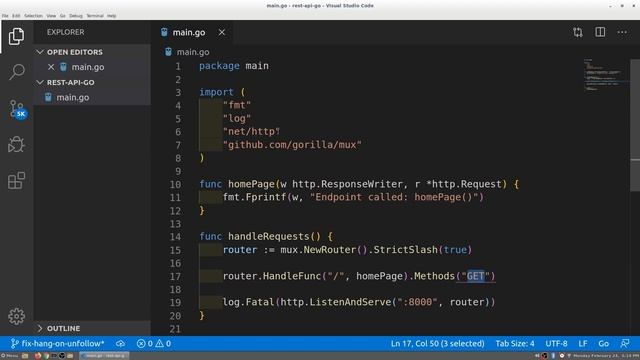Click line number 10 in gutter

point(176,184)
